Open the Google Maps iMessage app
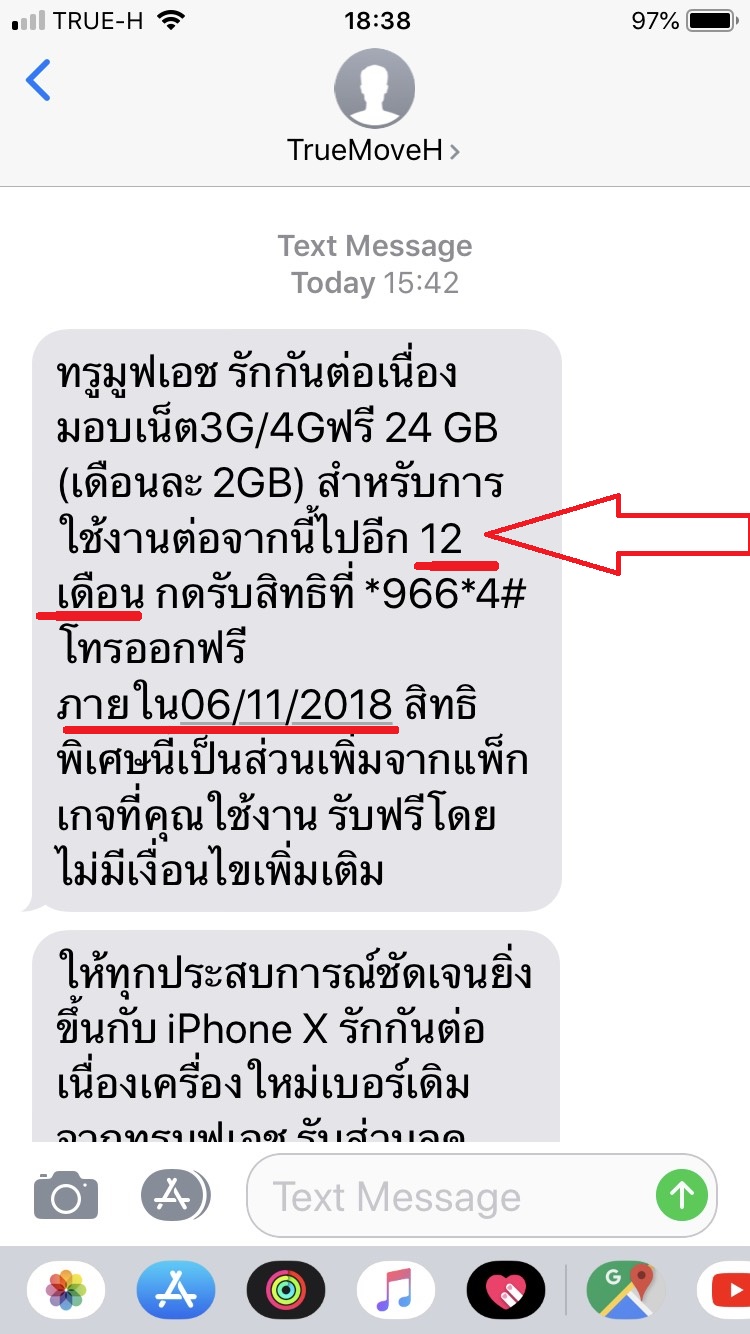Viewport: 750px width, 1334px height. point(626,1290)
